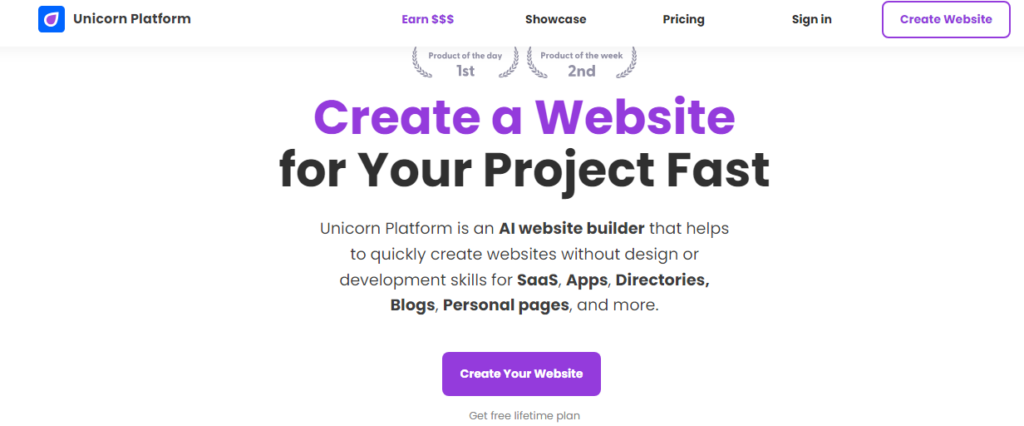Screen dimensions: 1024x426
Task: Click the "Get free lifetime plan" text
Action: [524, 415]
